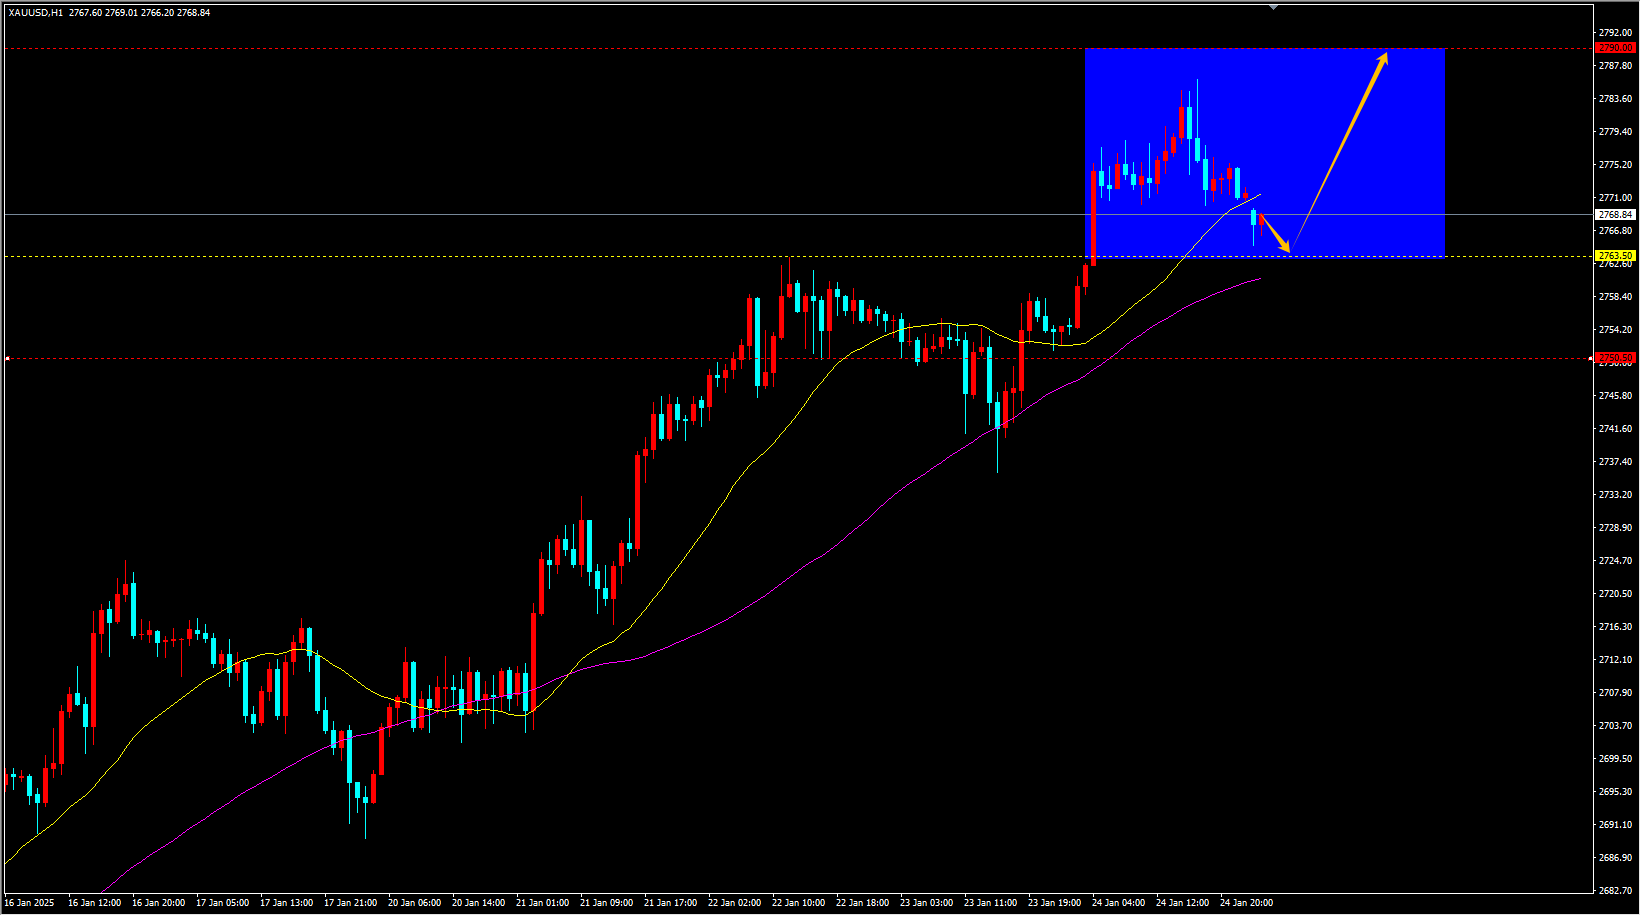The image size is (1641, 916).
Task: Click the 2720.50 price scale label
Action: [1616, 594]
